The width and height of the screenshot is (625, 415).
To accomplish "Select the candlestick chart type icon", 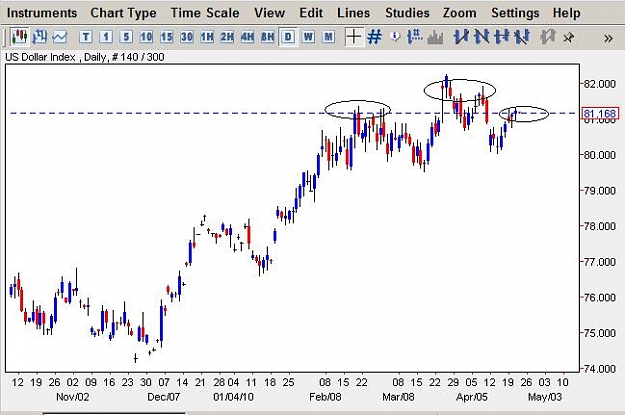I will [x=20, y=37].
